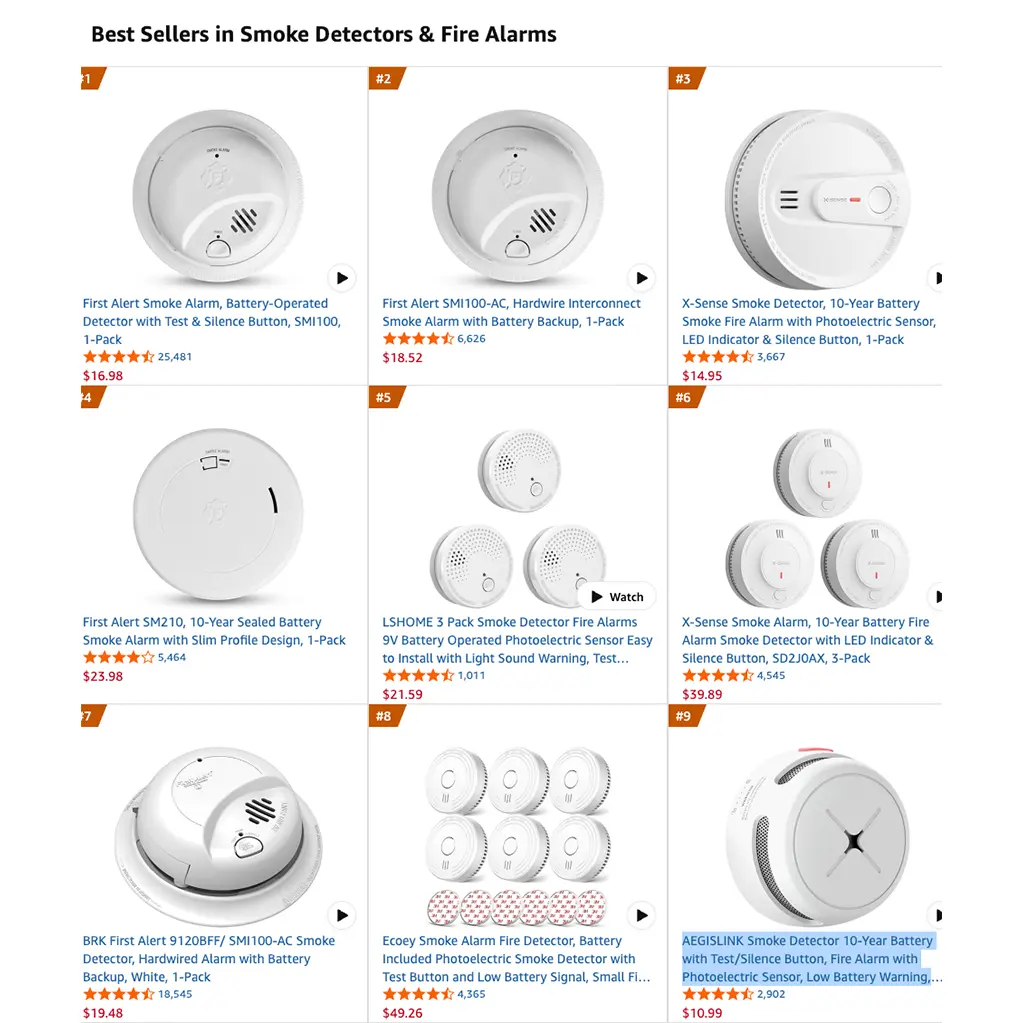
Task: Open the 18,545 reviews count link
Action: point(175,994)
